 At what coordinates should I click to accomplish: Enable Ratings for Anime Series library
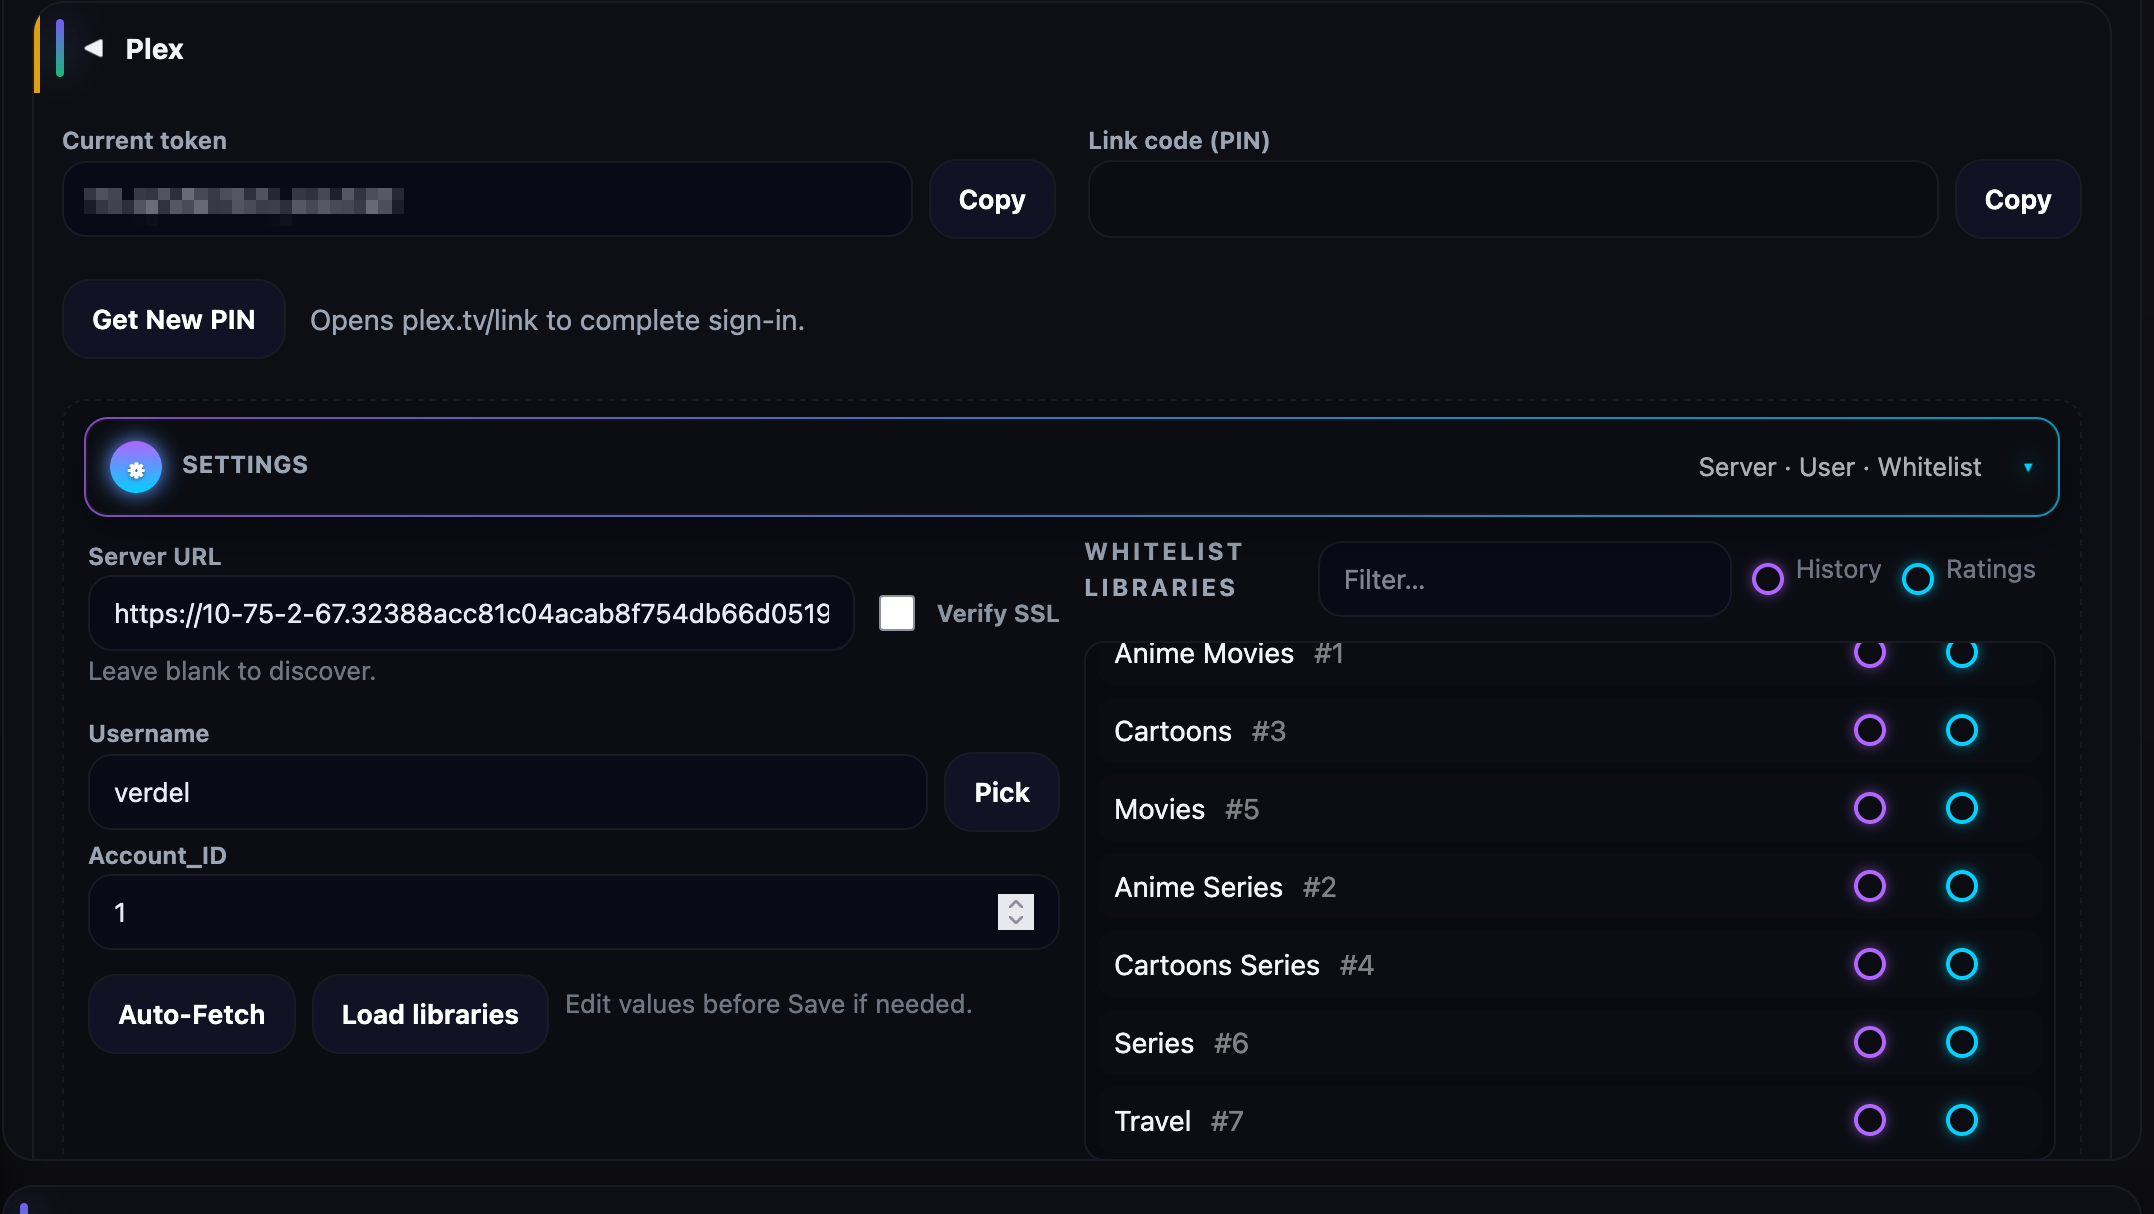tap(1961, 886)
